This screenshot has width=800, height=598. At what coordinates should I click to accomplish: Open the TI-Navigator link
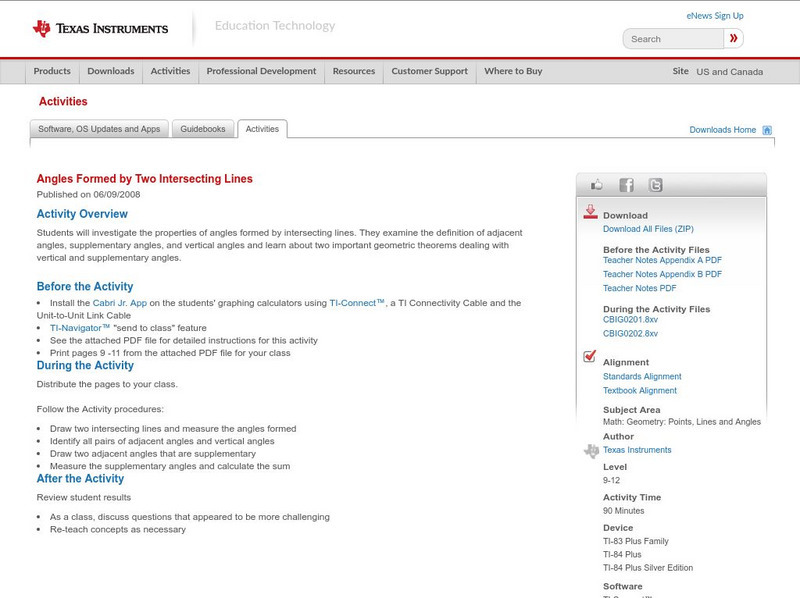coord(80,328)
